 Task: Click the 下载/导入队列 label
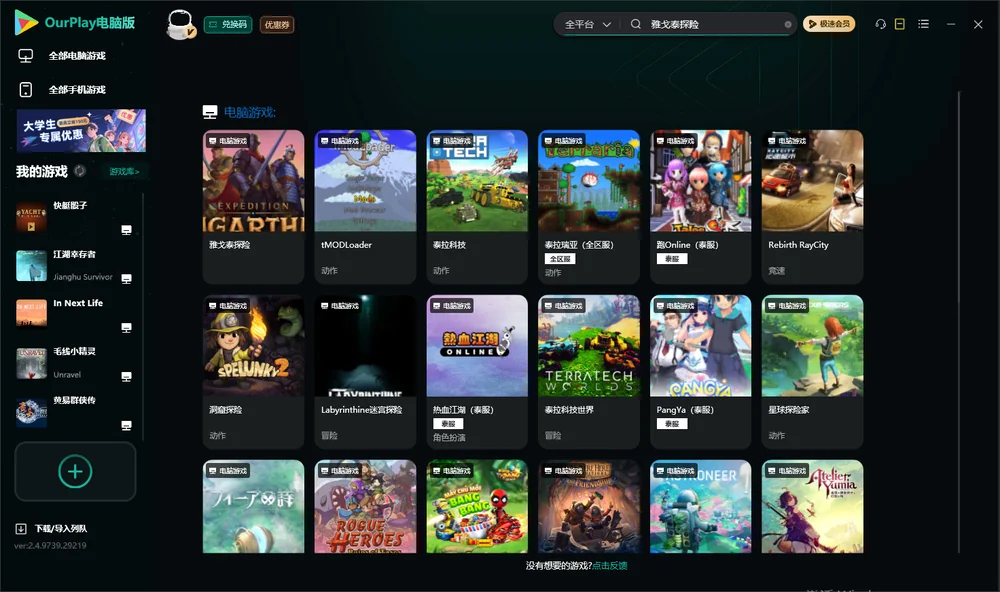(x=61, y=529)
